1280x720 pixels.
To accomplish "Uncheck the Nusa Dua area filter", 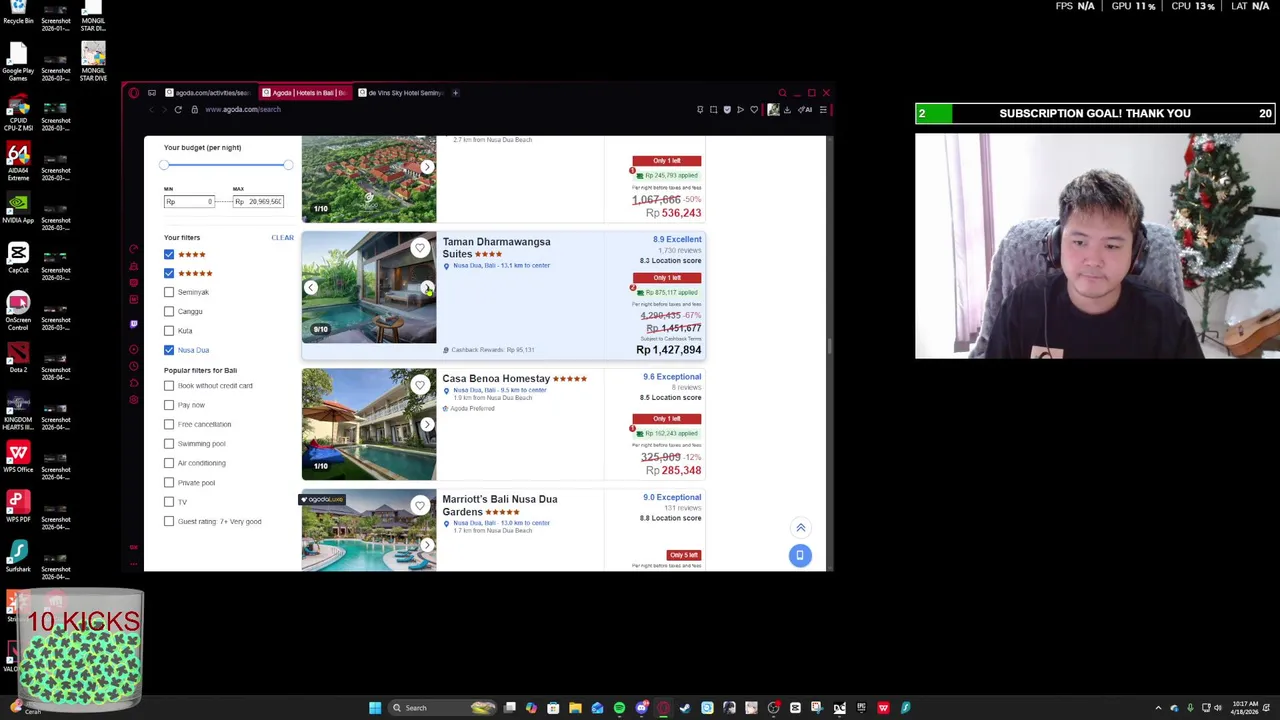I will pos(169,350).
